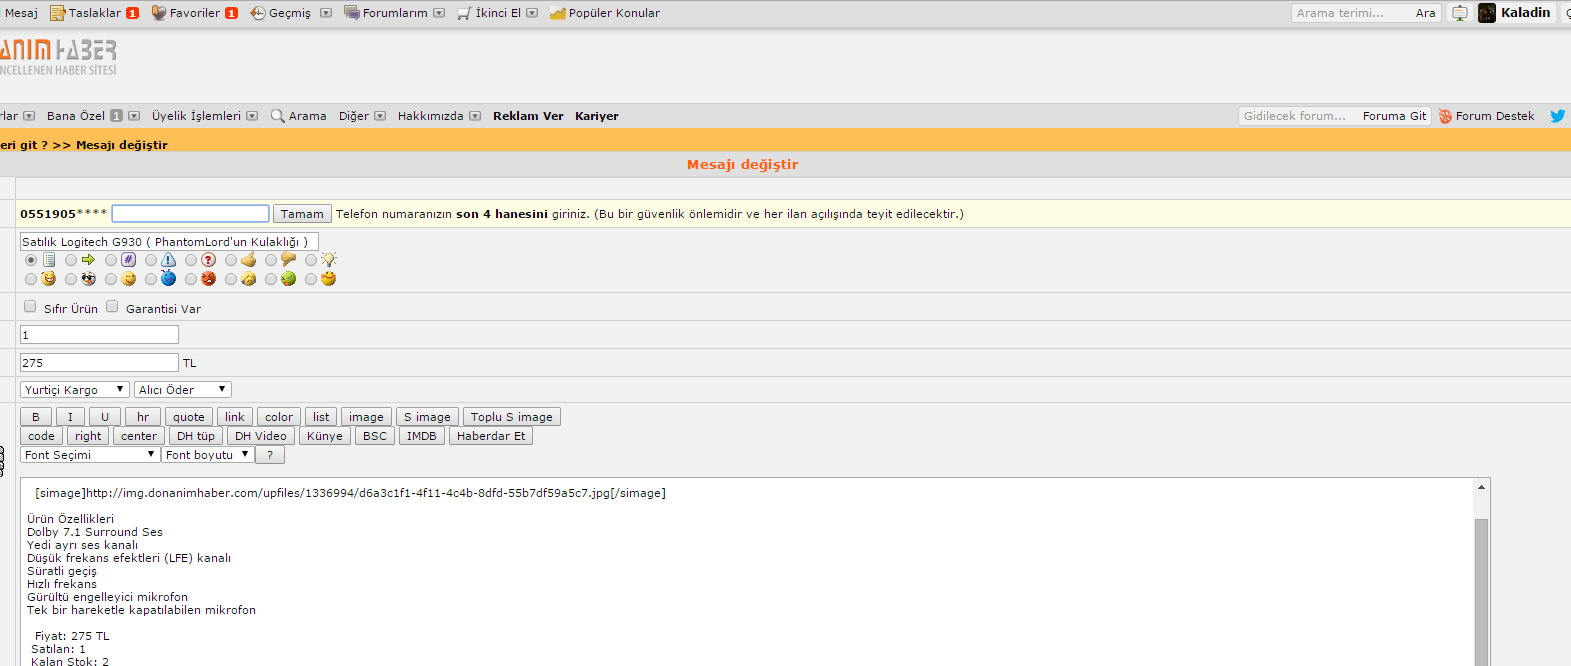This screenshot has width=1571, height=666.
Task: Open Taslaklar drafts icon
Action: coord(57,13)
